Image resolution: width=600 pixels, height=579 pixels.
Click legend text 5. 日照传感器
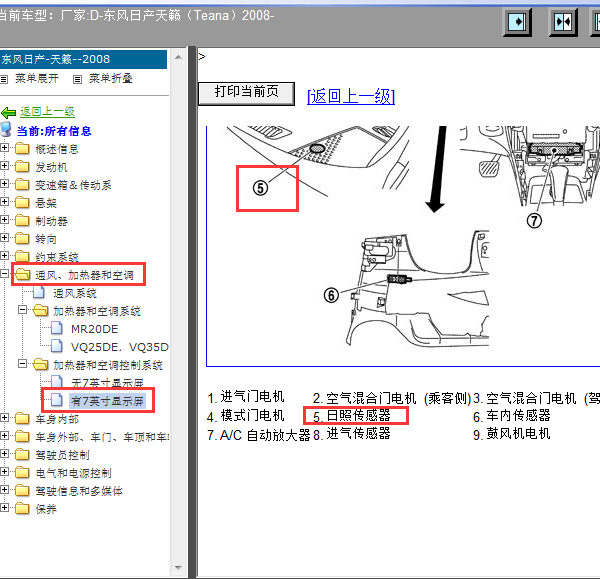tap(352, 416)
